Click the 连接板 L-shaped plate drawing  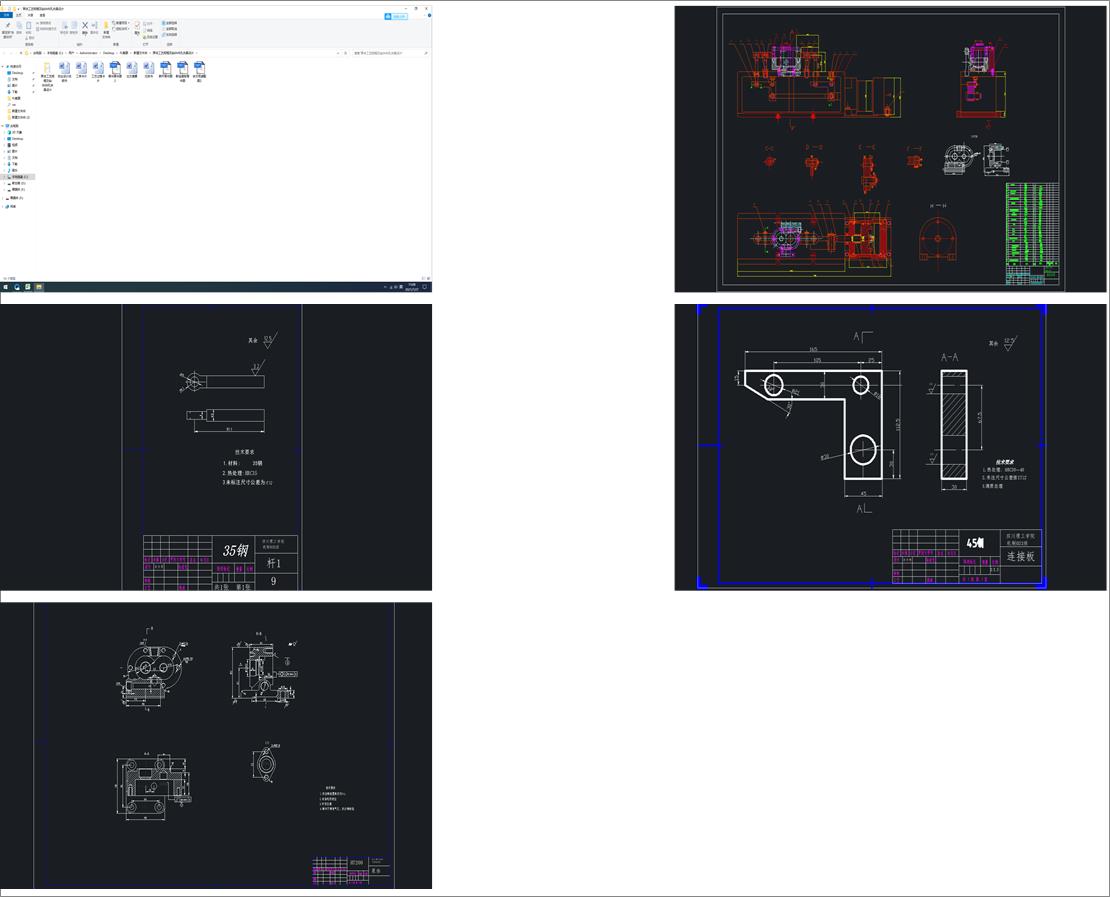coord(891,447)
